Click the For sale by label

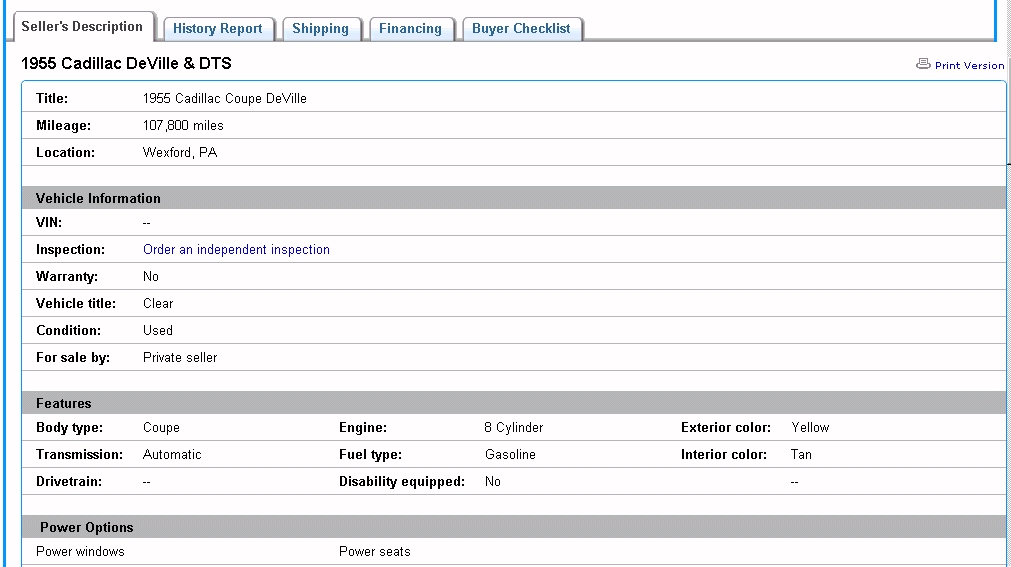[x=73, y=358]
